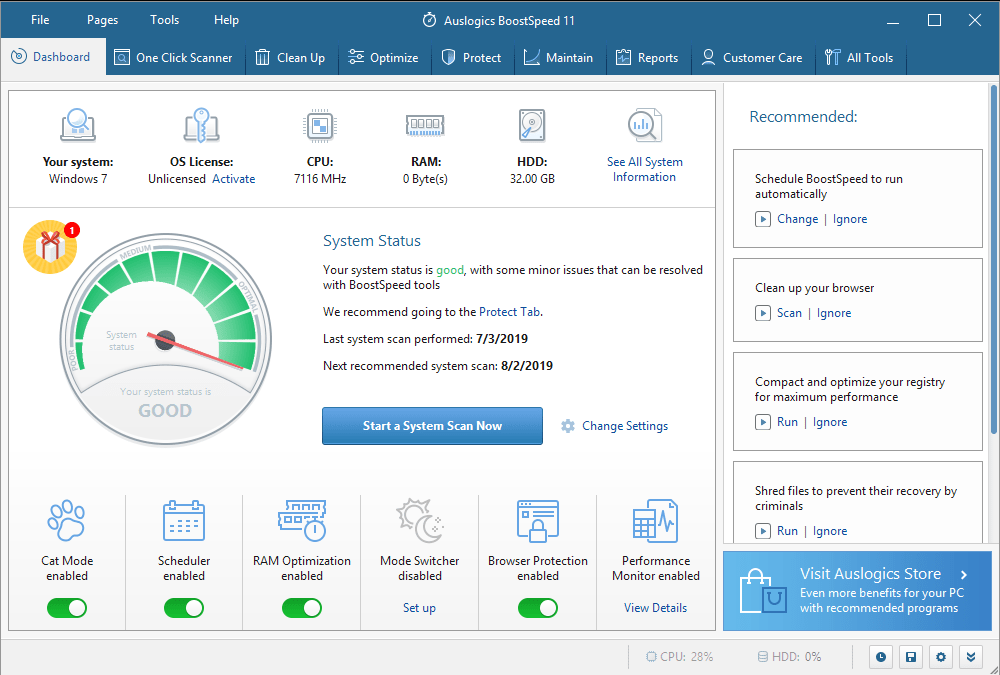Switch to the Clean Up tab
Screen dimensions: 1000x675
[x=291, y=58]
